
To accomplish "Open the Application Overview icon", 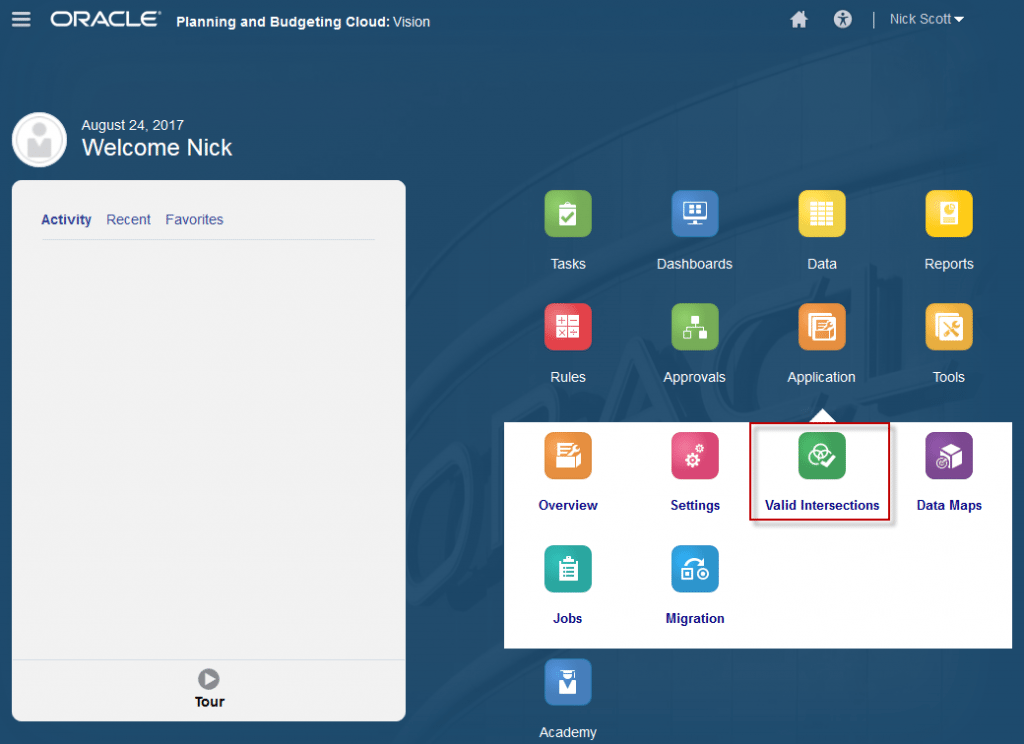I will [568, 455].
